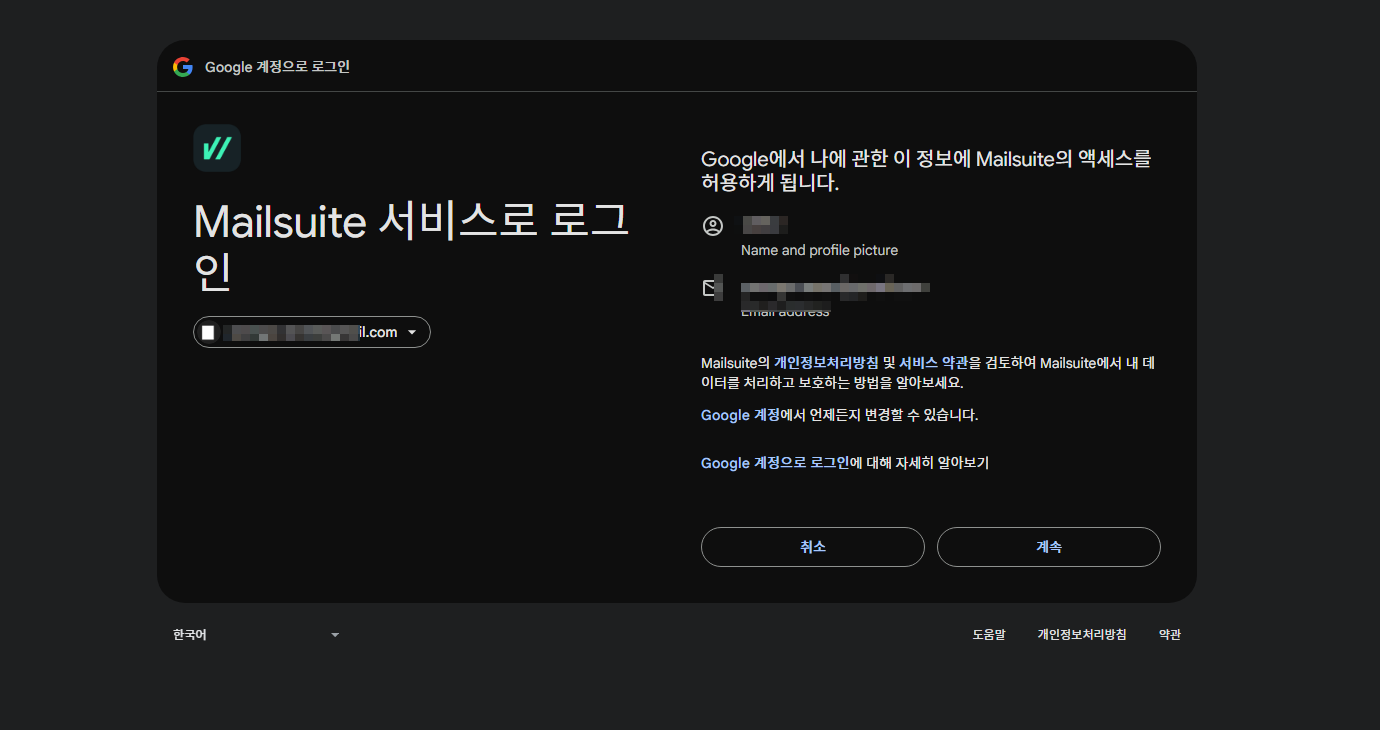1380x730 pixels.
Task: Click the email envelope icon
Action: pyautogui.click(x=712, y=288)
